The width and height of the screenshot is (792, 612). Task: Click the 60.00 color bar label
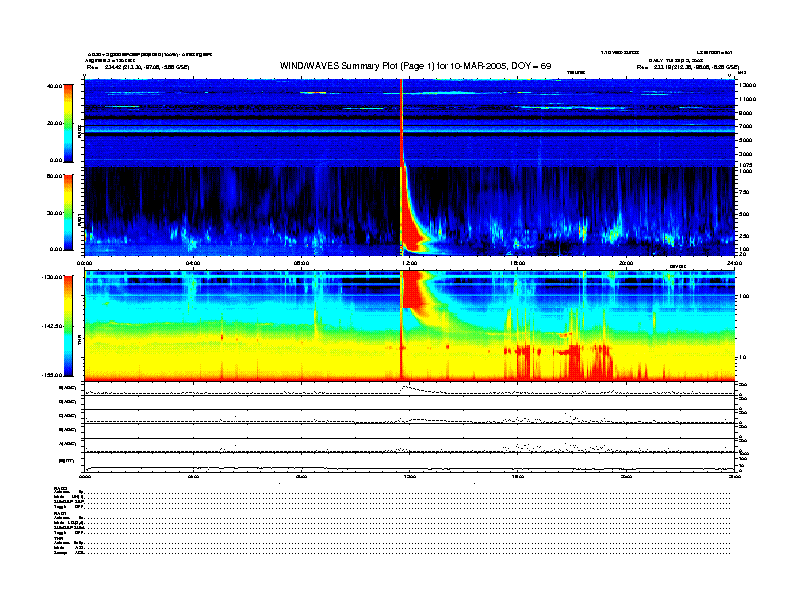54,176
